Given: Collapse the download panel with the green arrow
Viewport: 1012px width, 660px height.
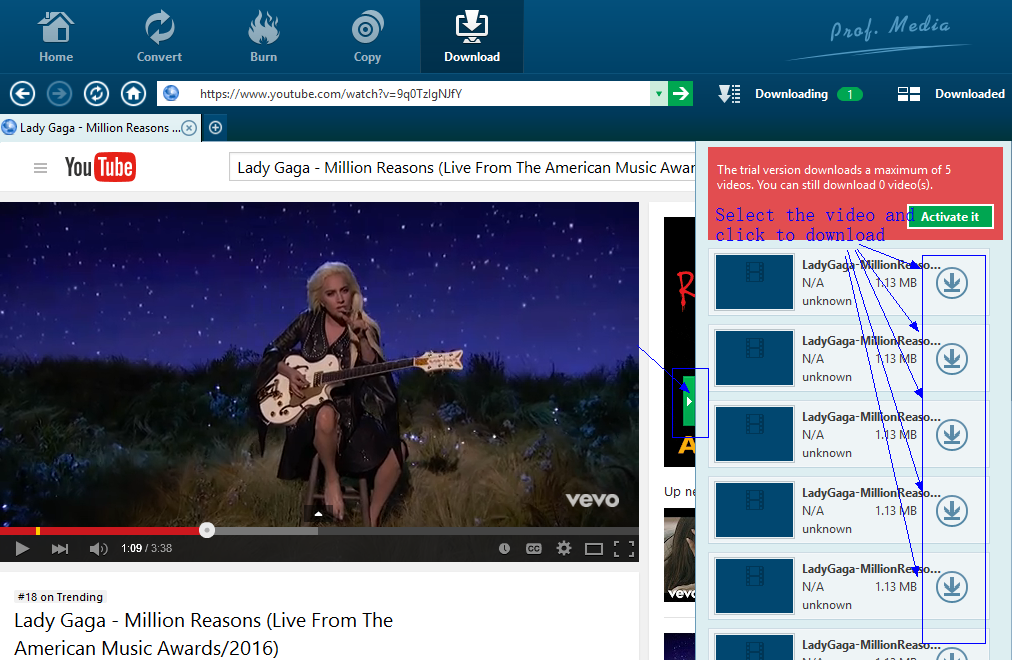Looking at the screenshot, I should (x=689, y=401).
